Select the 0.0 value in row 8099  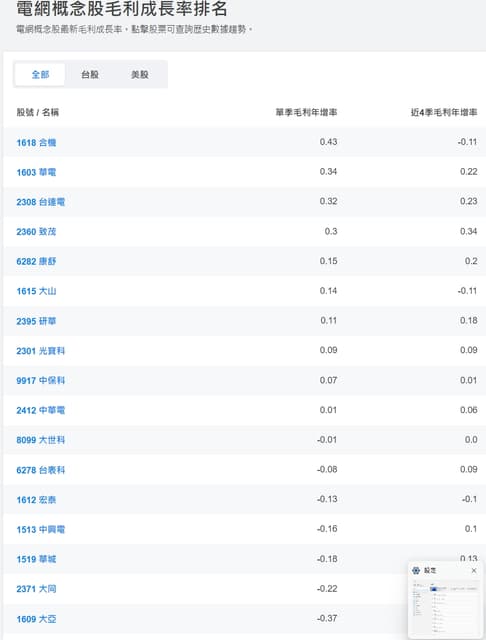click(x=471, y=440)
